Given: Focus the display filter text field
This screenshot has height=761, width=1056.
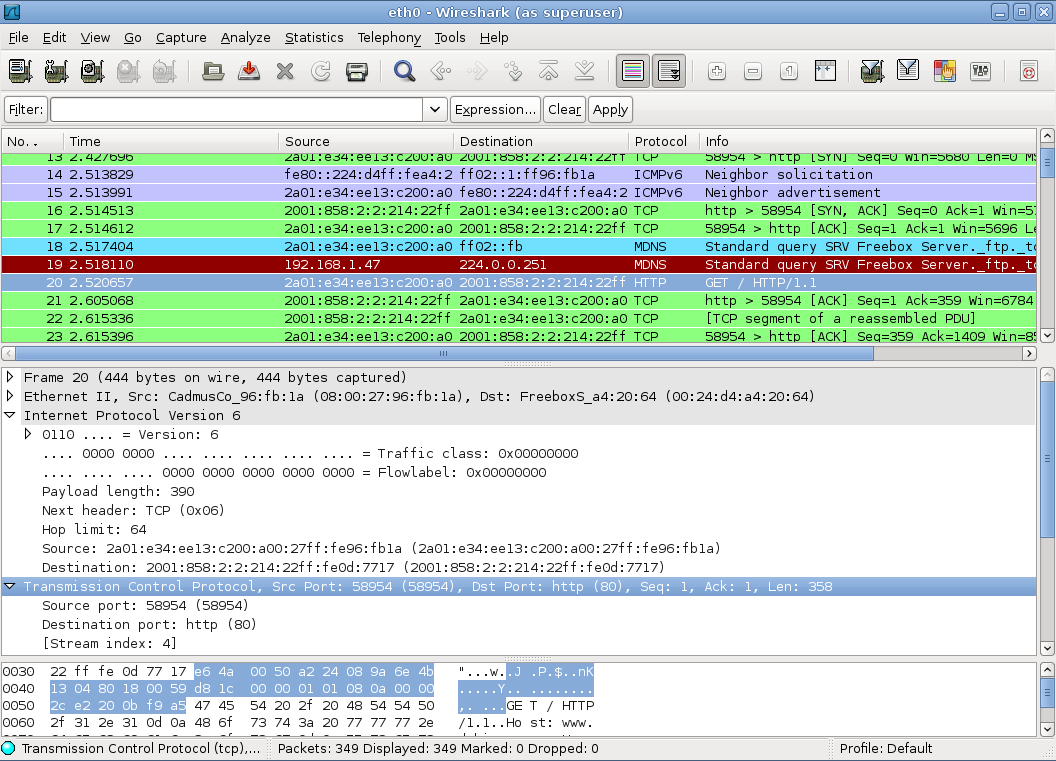Looking at the screenshot, I should click(x=237, y=109).
